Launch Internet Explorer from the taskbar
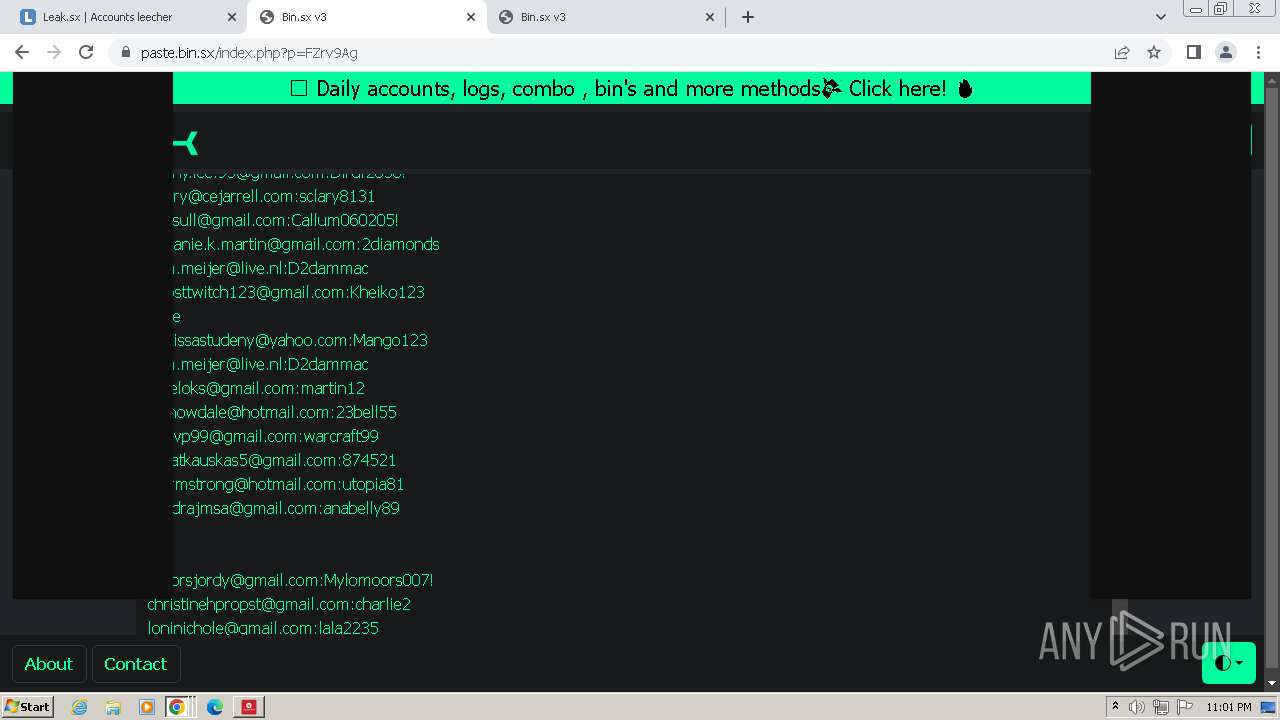Image resolution: width=1280 pixels, height=720 pixels. 79,707
